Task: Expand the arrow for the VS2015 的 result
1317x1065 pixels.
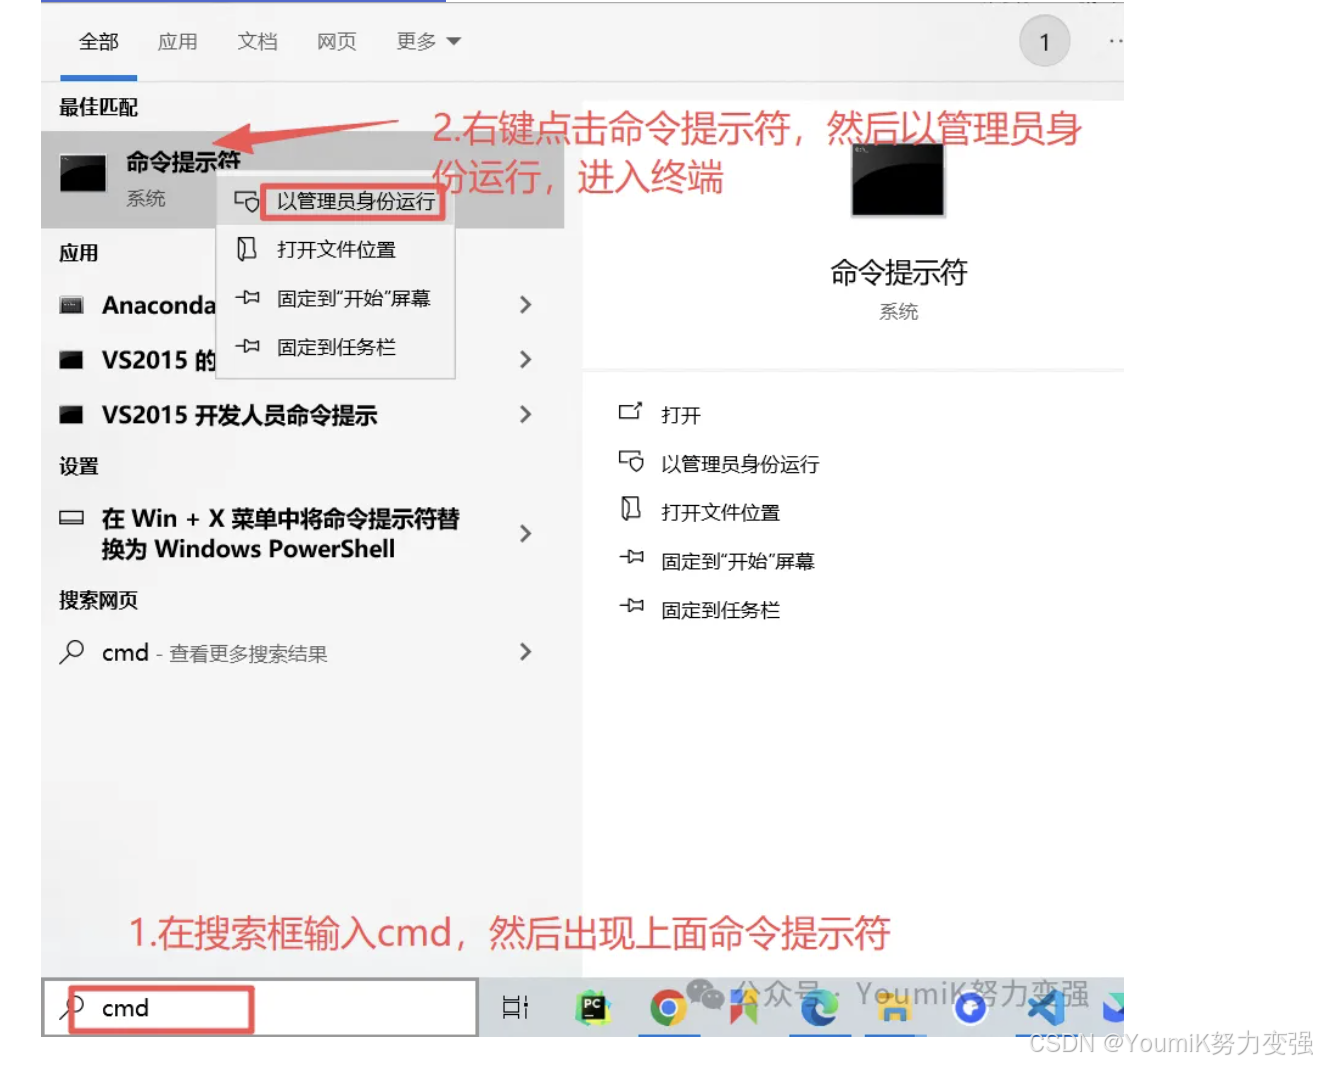Action: 526,359
